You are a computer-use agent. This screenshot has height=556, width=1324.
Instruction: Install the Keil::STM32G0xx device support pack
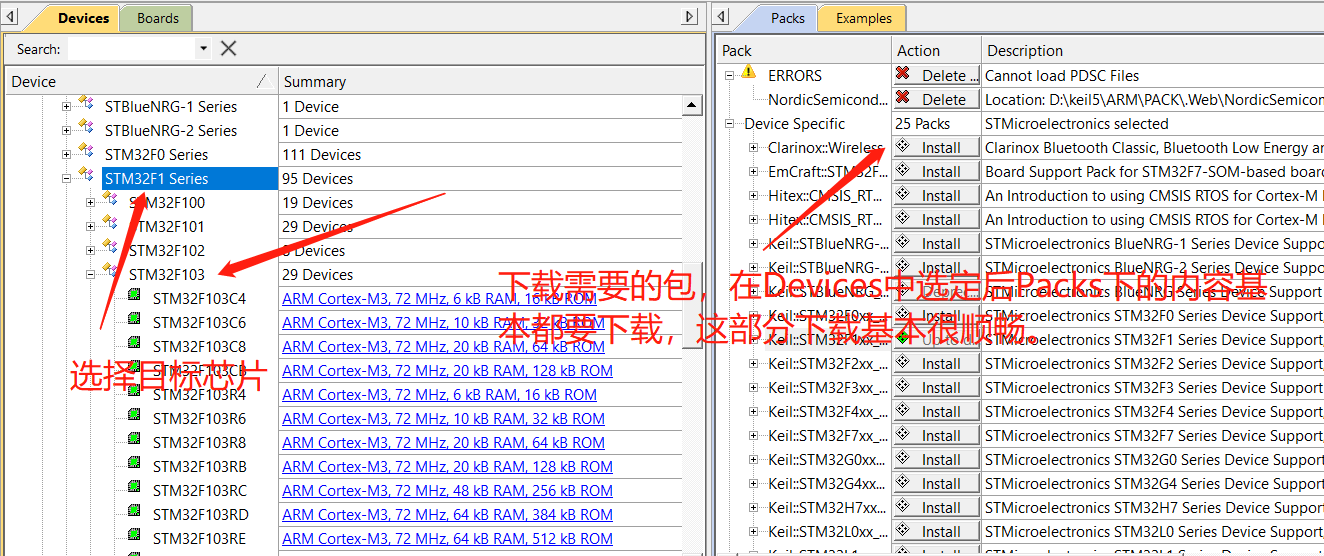936,459
